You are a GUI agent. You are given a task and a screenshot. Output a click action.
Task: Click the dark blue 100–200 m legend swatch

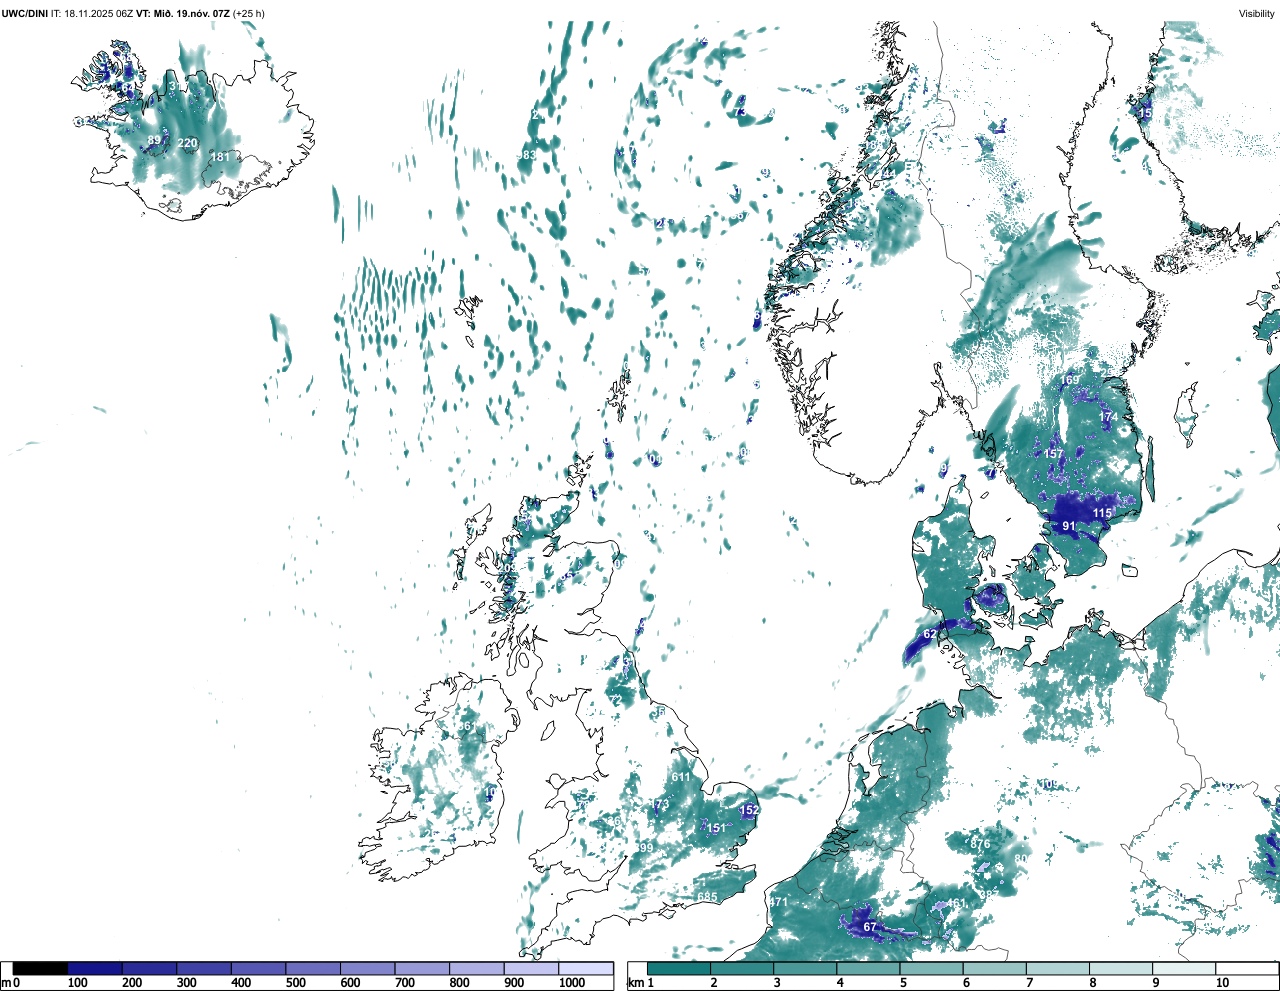pos(95,968)
